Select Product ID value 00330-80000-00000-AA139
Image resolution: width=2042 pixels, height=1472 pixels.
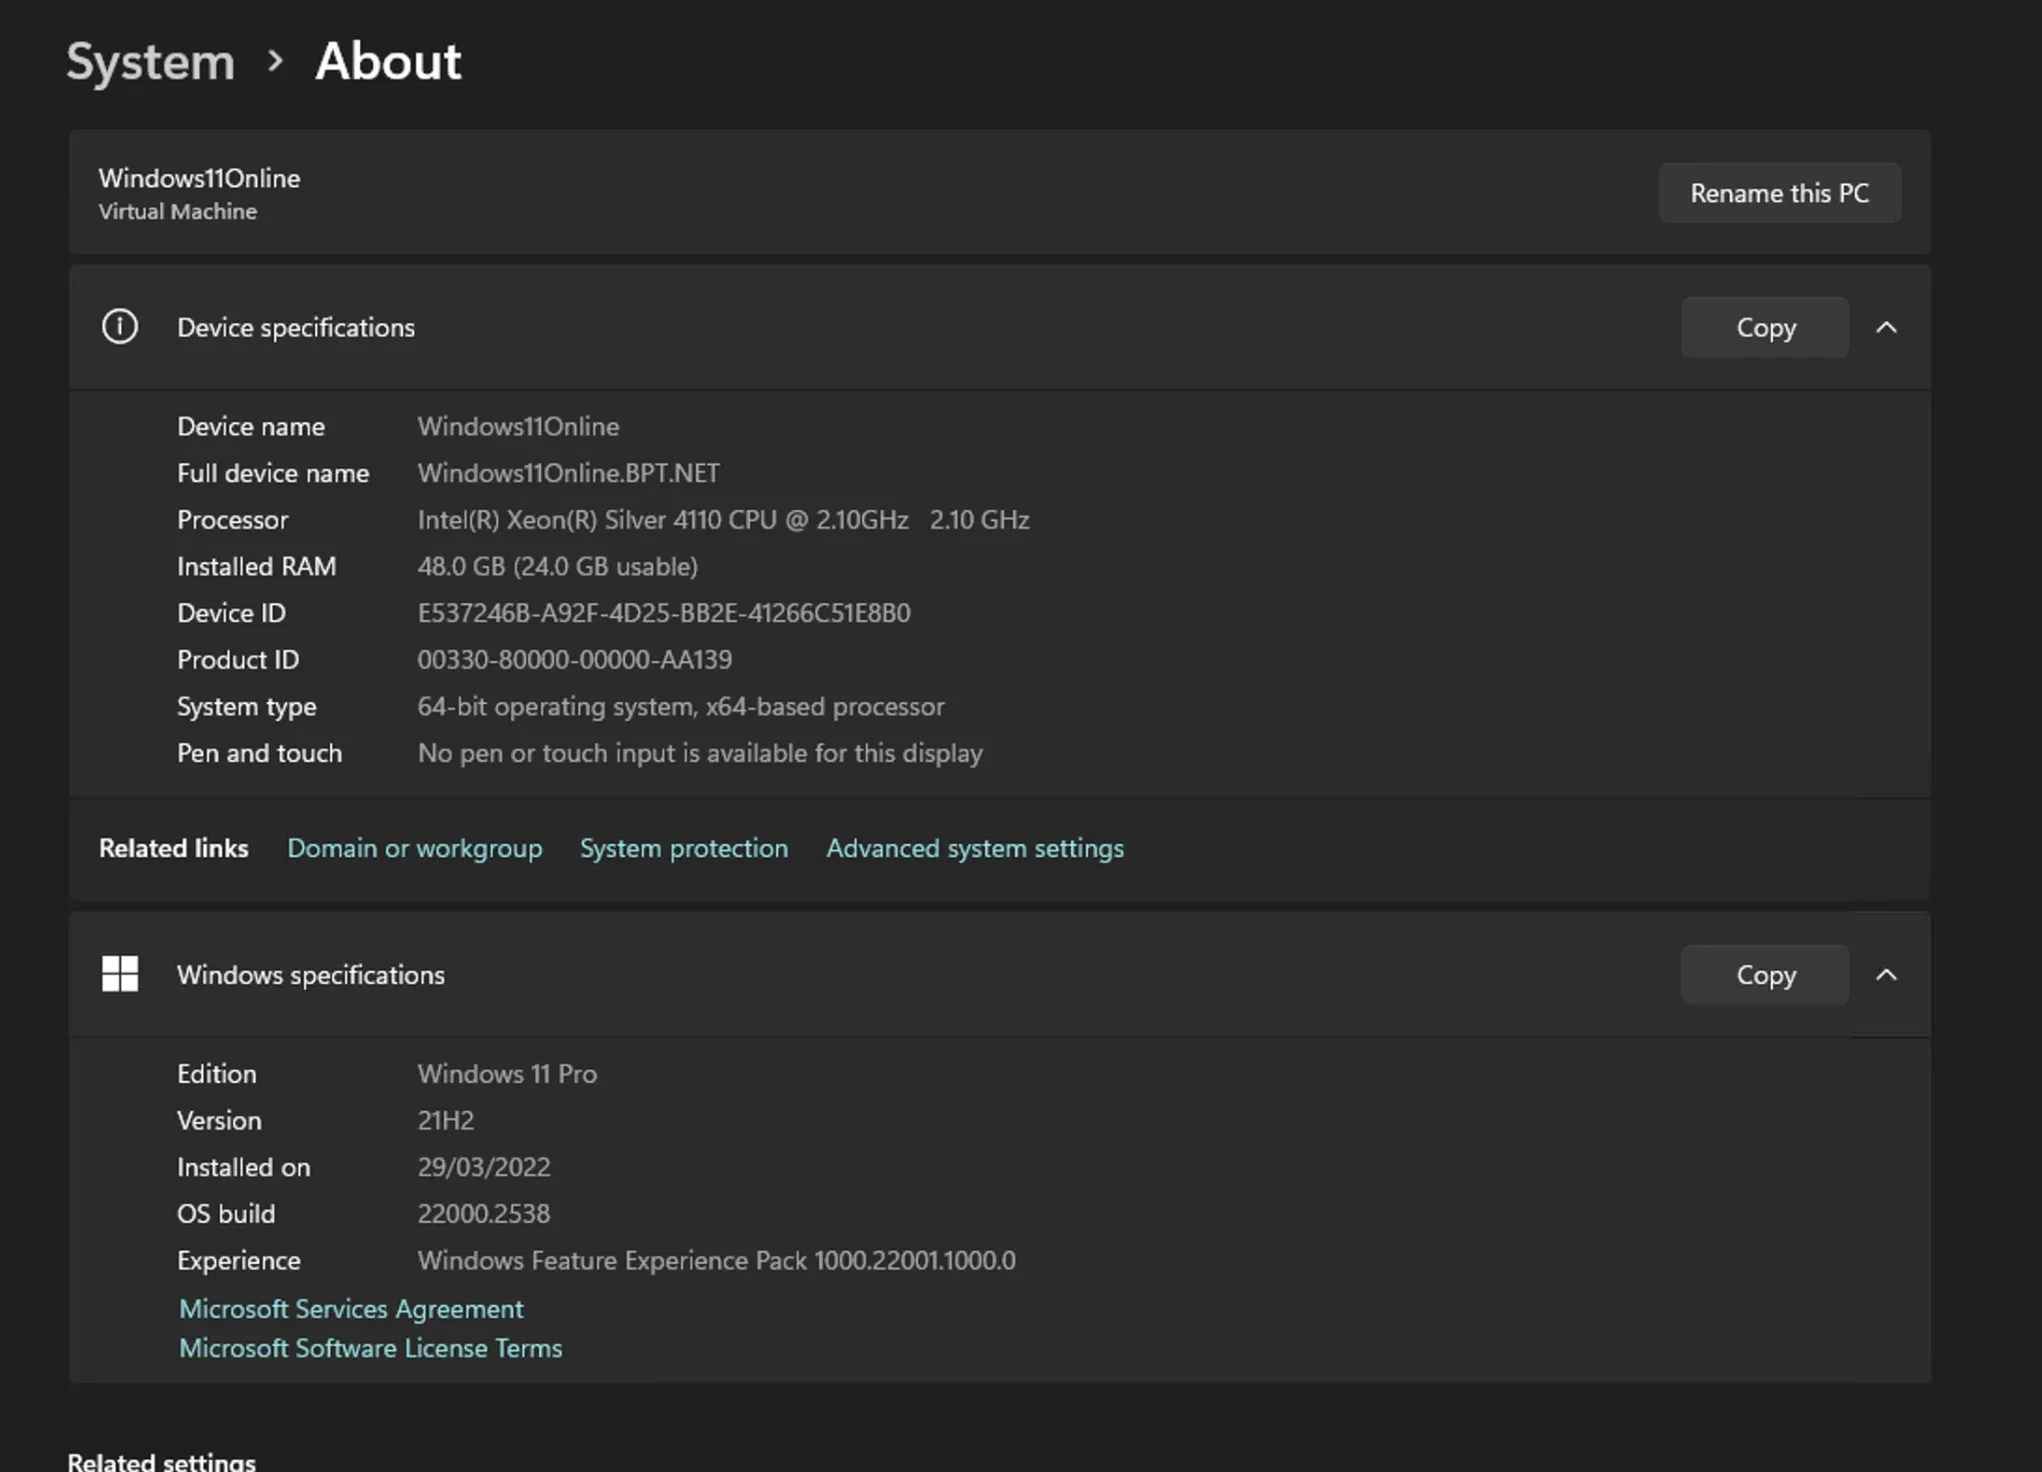click(x=575, y=660)
